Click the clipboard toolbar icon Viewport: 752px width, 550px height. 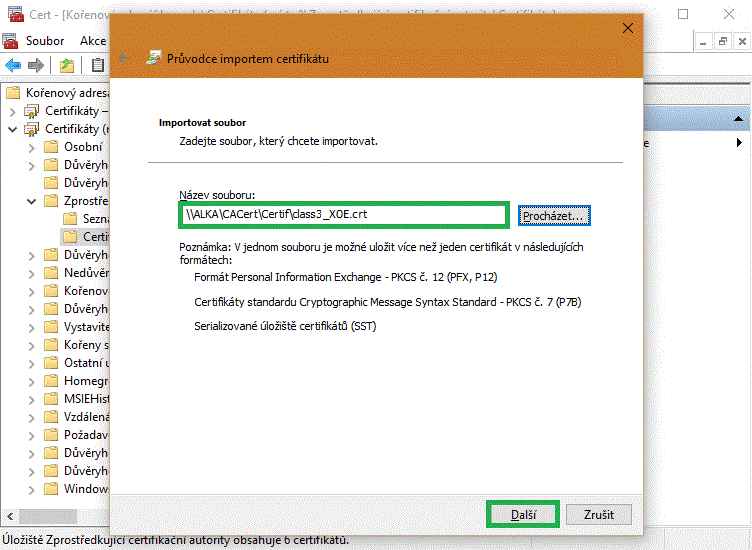pos(98,66)
